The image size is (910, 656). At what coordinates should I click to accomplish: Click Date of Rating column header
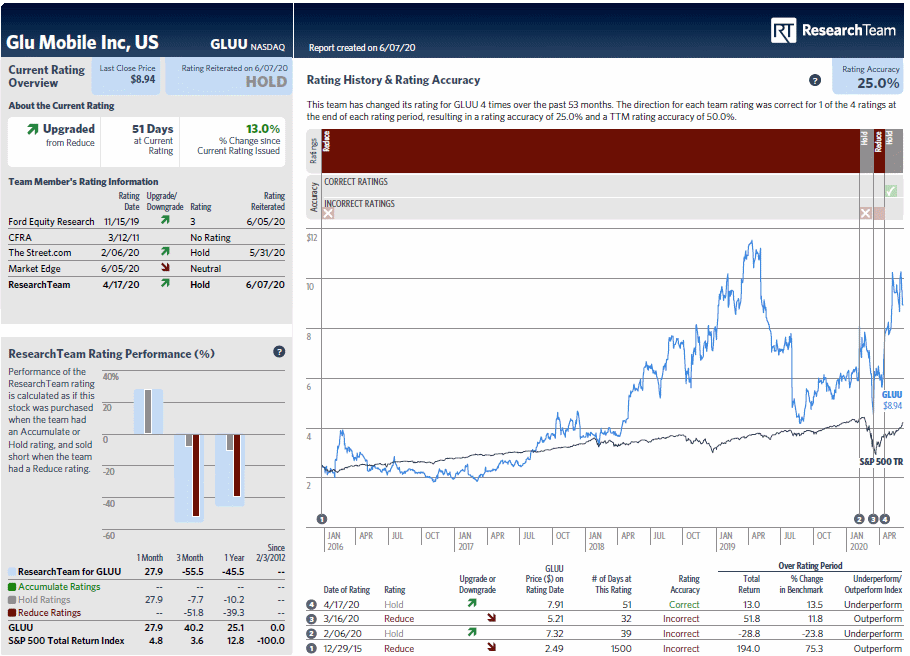(x=346, y=590)
